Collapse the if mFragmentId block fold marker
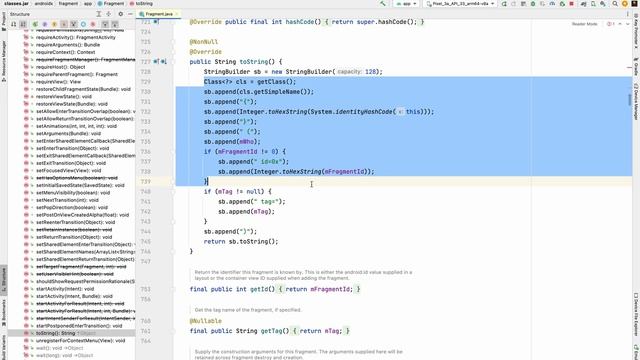The image size is (640, 360). (x=173, y=151)
